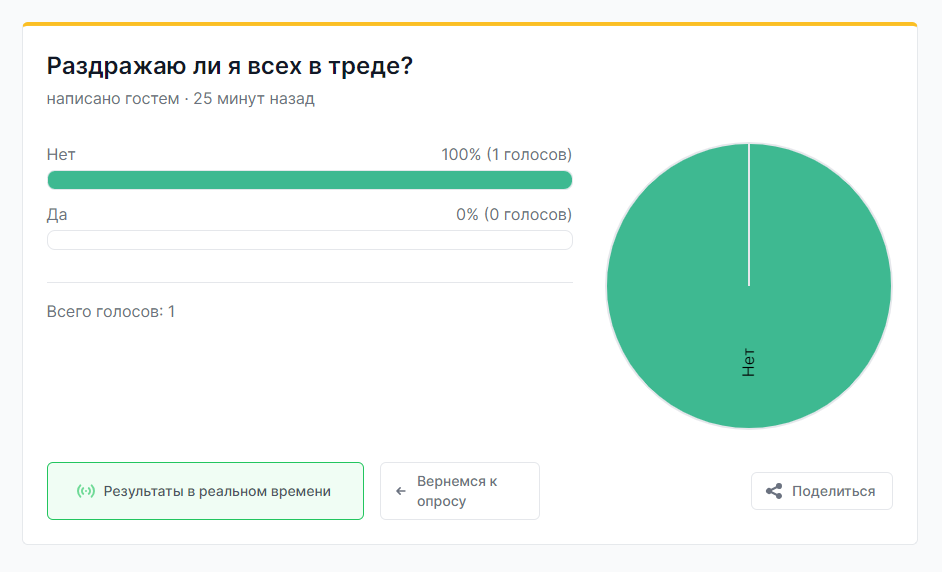Screen dimensions: 942x572
Task: Click the live broadcast signal icon
Action: 86,491
